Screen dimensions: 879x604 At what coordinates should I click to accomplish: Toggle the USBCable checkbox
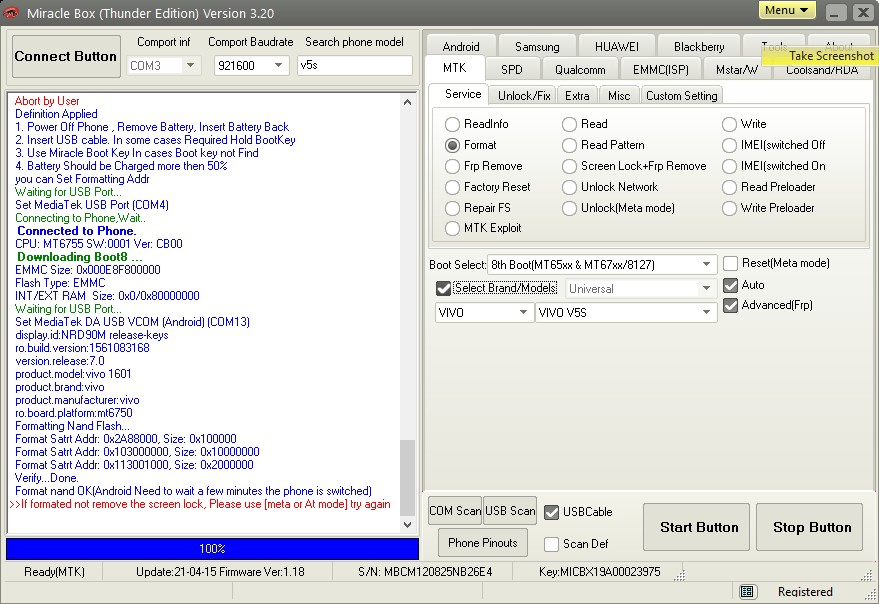coord(552,512)
